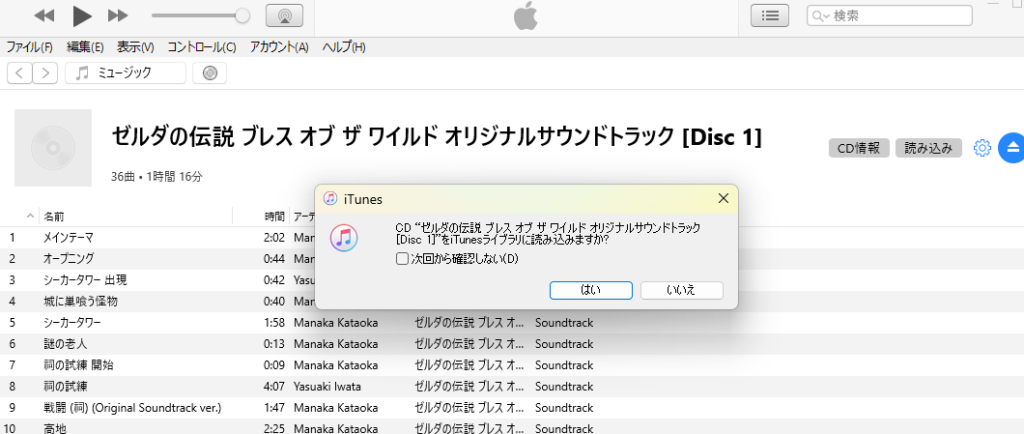Start playback with the play button

pos(82,16)
